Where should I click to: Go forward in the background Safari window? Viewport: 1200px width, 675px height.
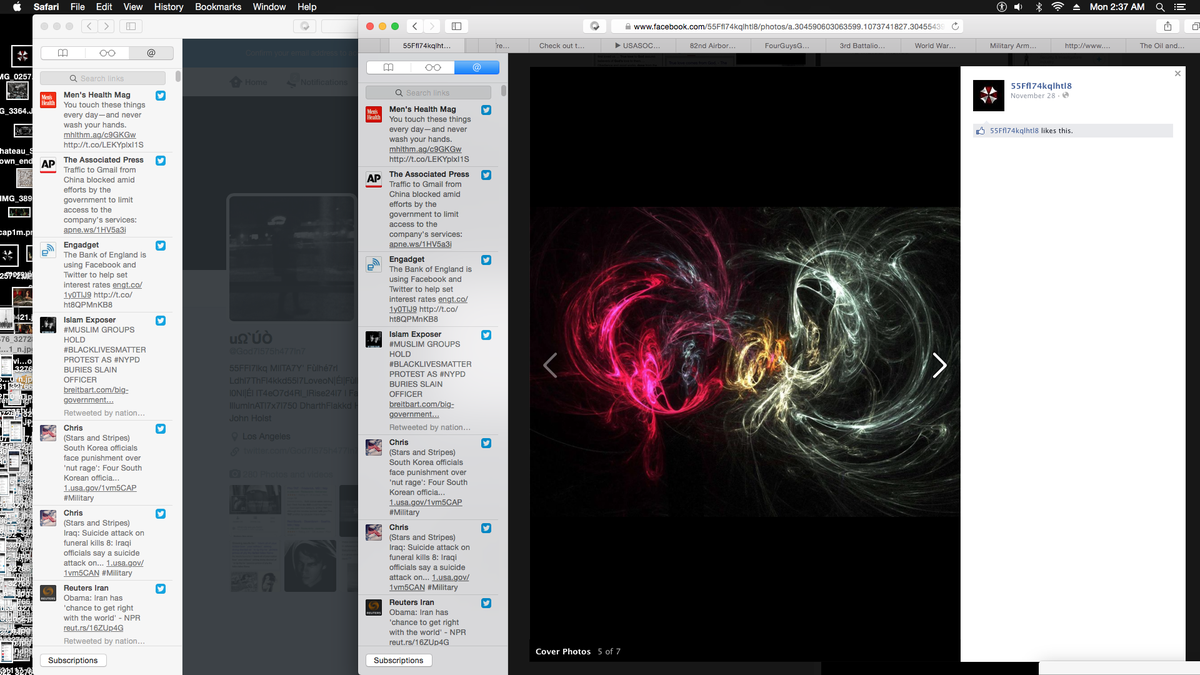[x=105, y=26]
